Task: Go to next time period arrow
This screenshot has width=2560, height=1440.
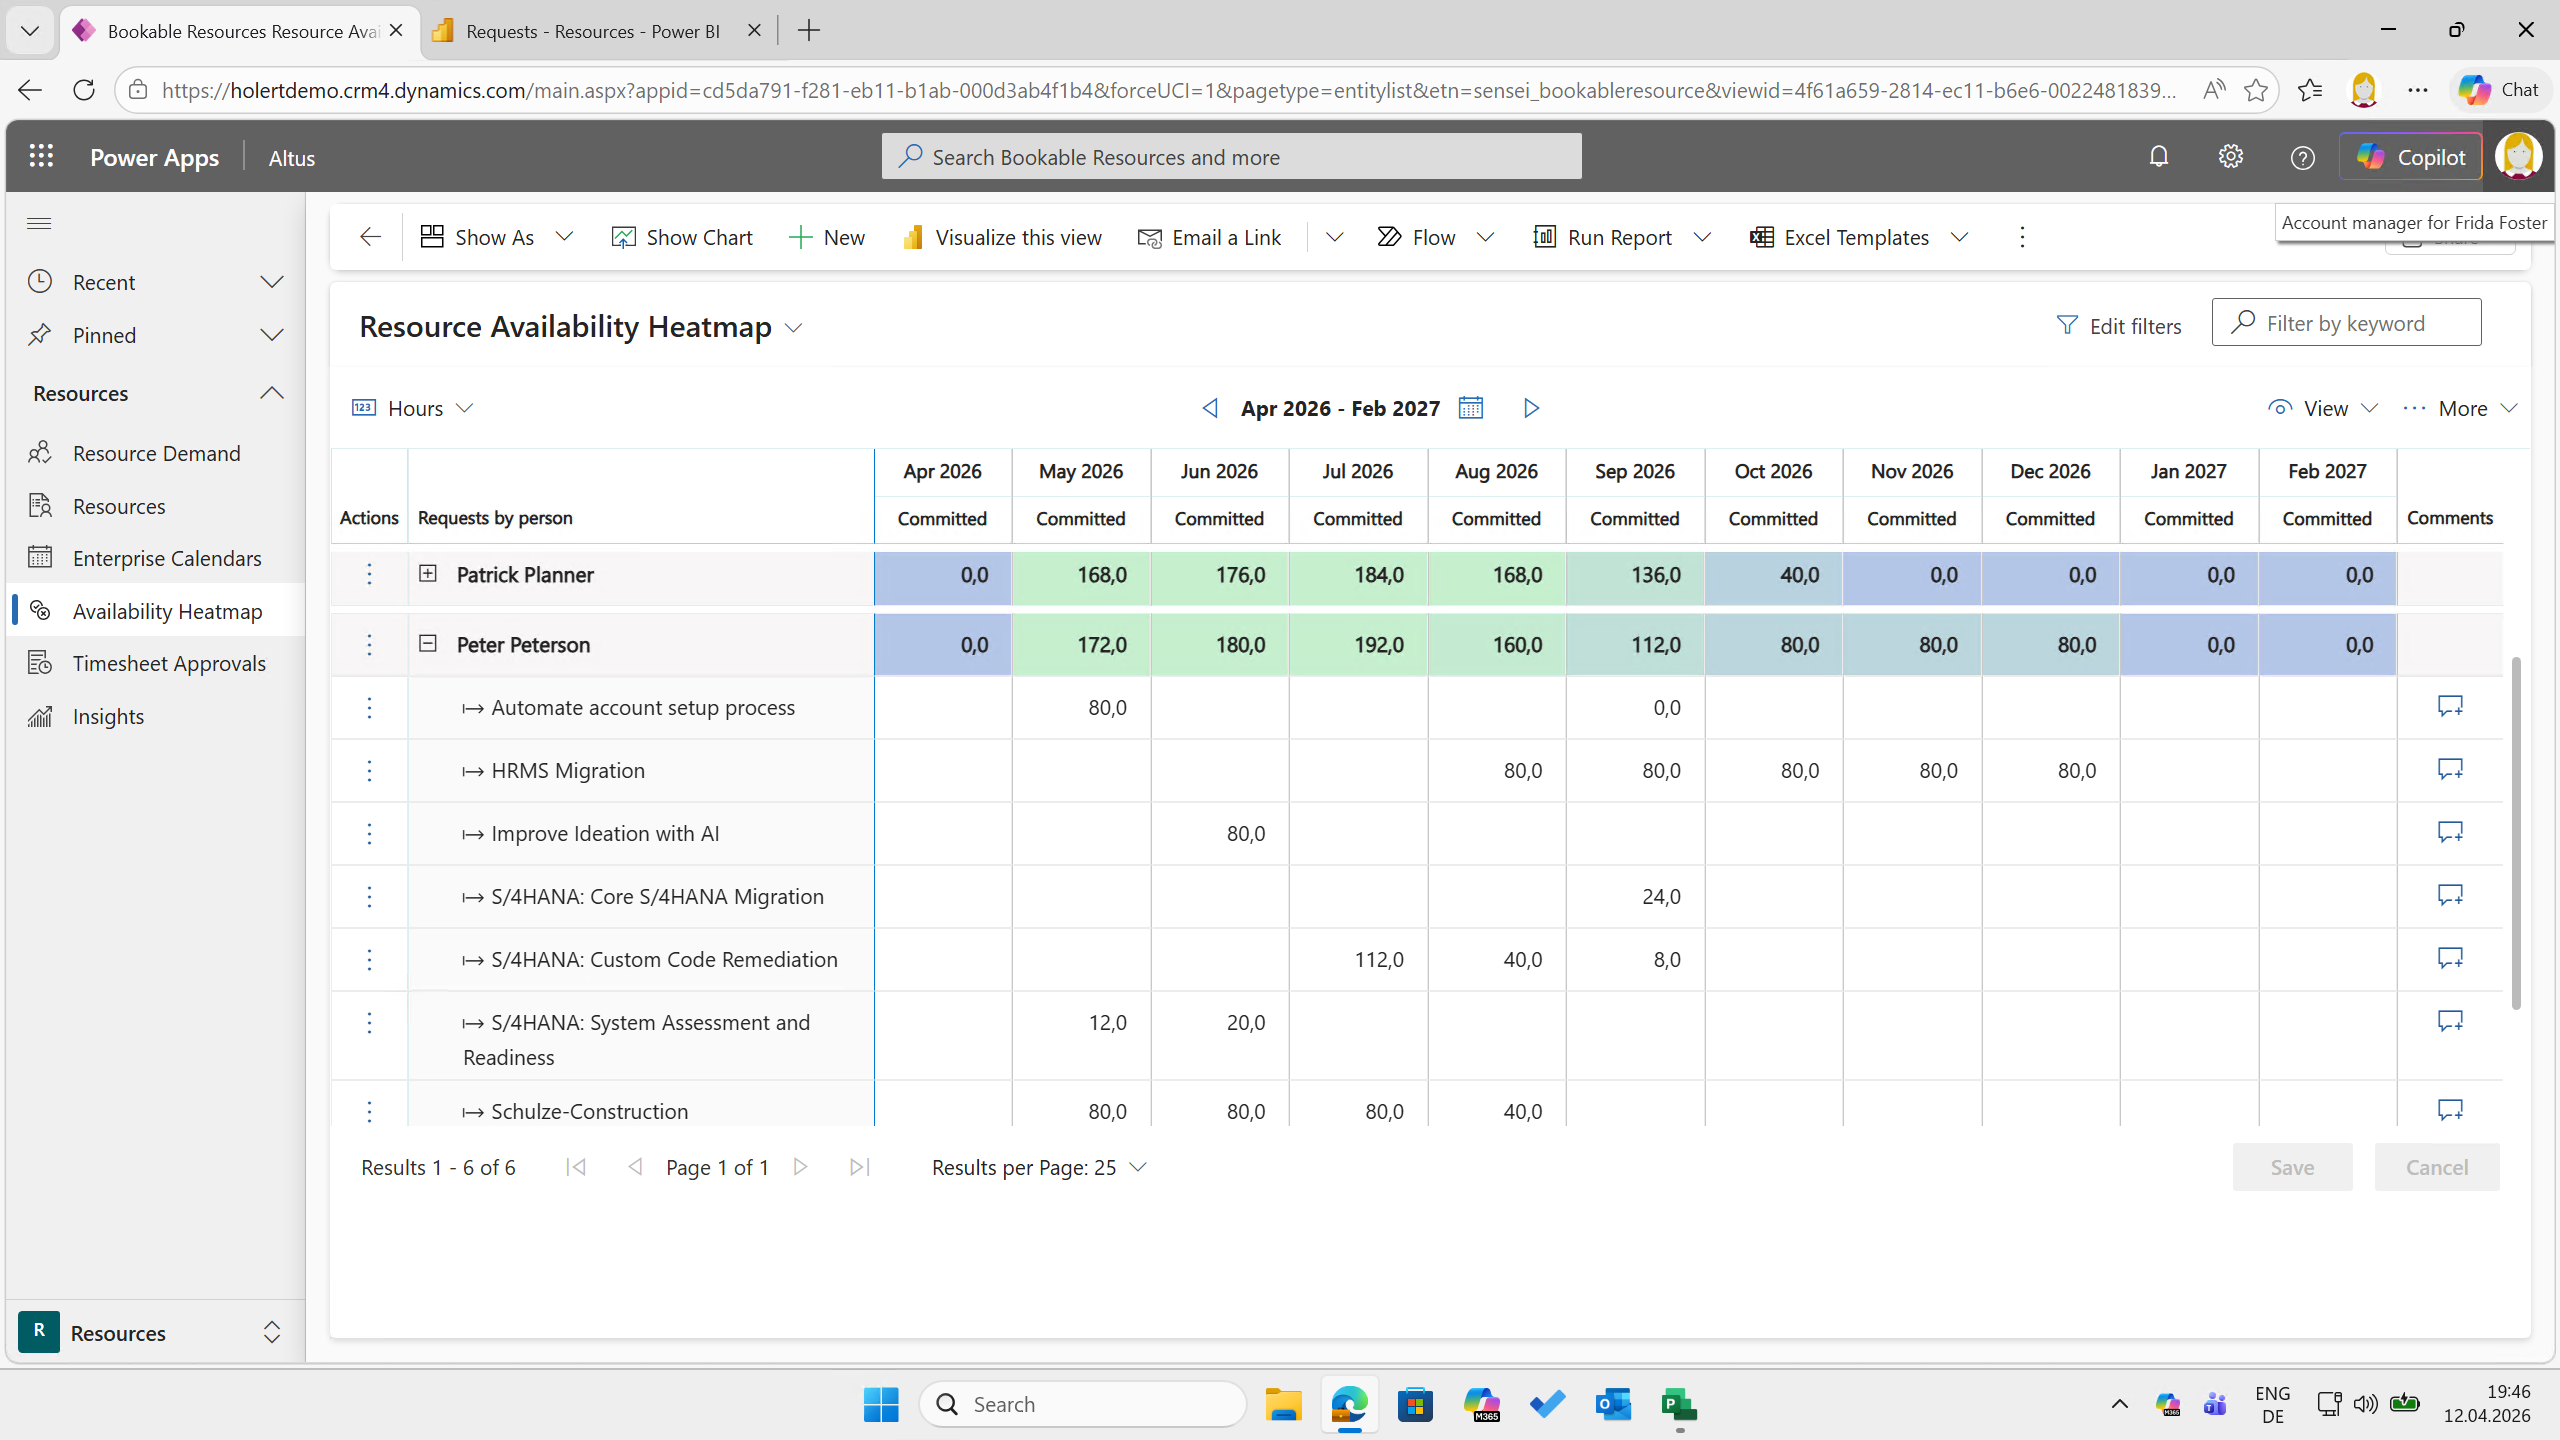Action: point(1531,408)
